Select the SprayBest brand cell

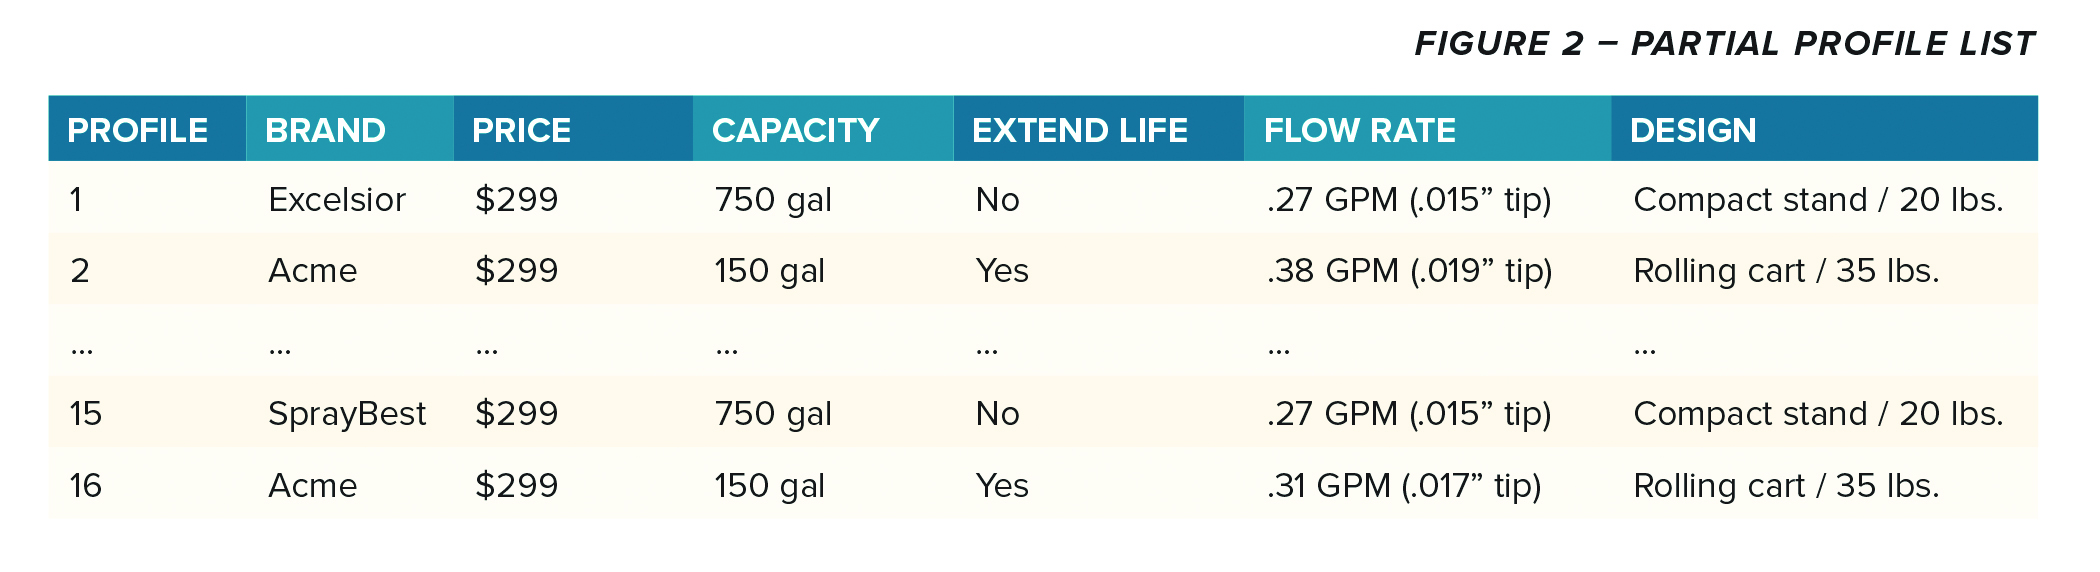(347, 415)
